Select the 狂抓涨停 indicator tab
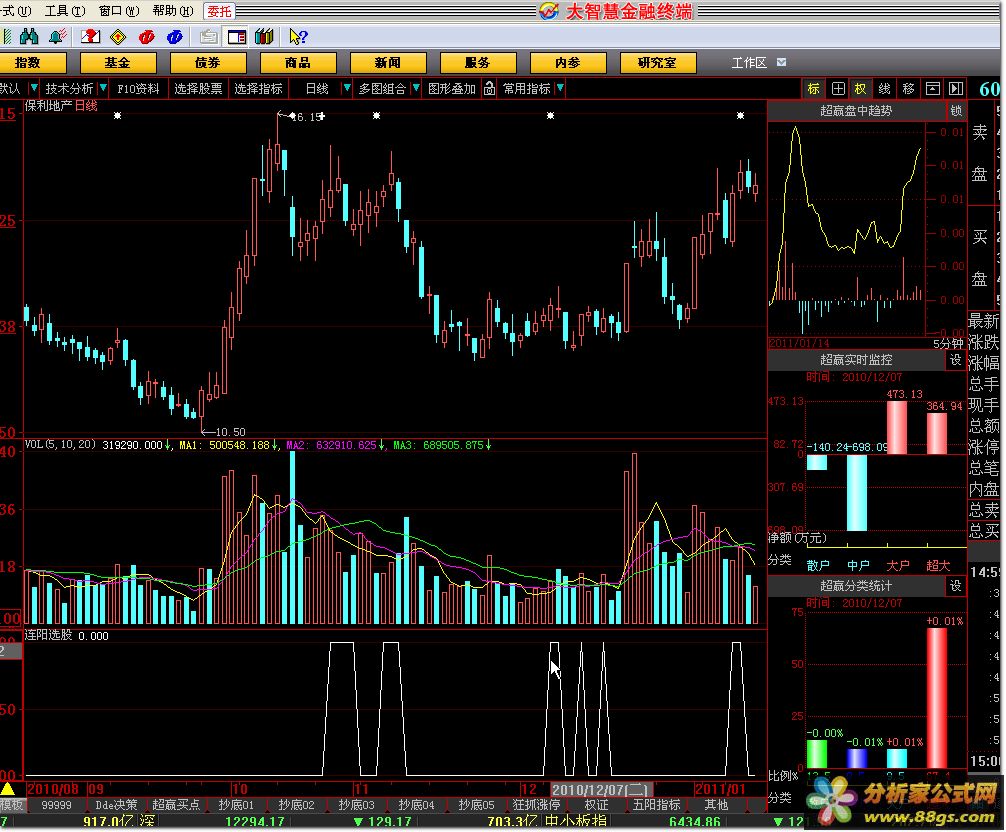1006x832 pixels. coord(536,804)
